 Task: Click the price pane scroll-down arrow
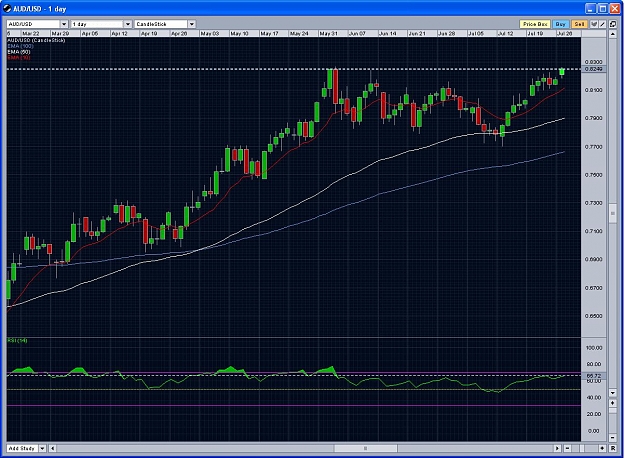coord(613,393)
